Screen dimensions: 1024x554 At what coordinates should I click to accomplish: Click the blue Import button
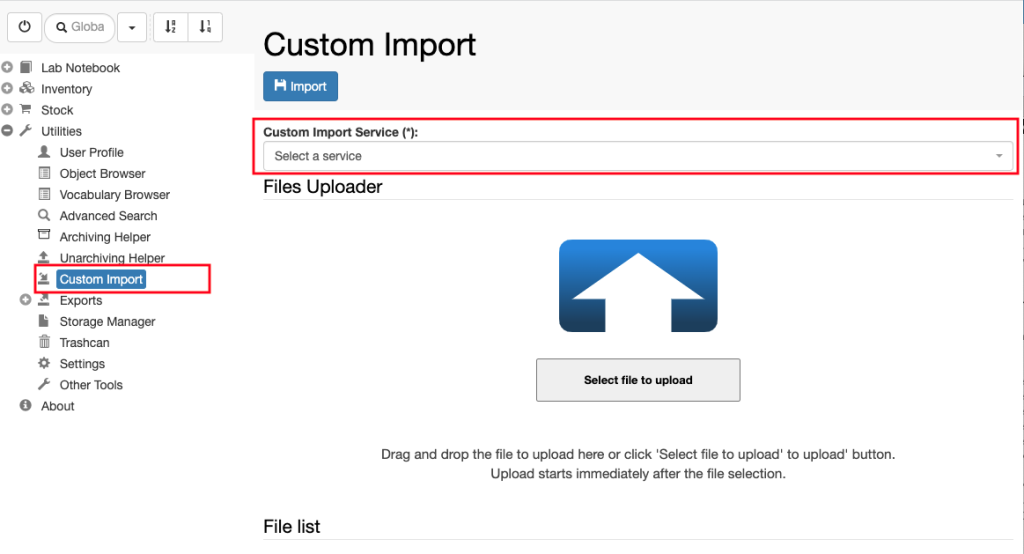pyautogui.click(x=300, y=86)
